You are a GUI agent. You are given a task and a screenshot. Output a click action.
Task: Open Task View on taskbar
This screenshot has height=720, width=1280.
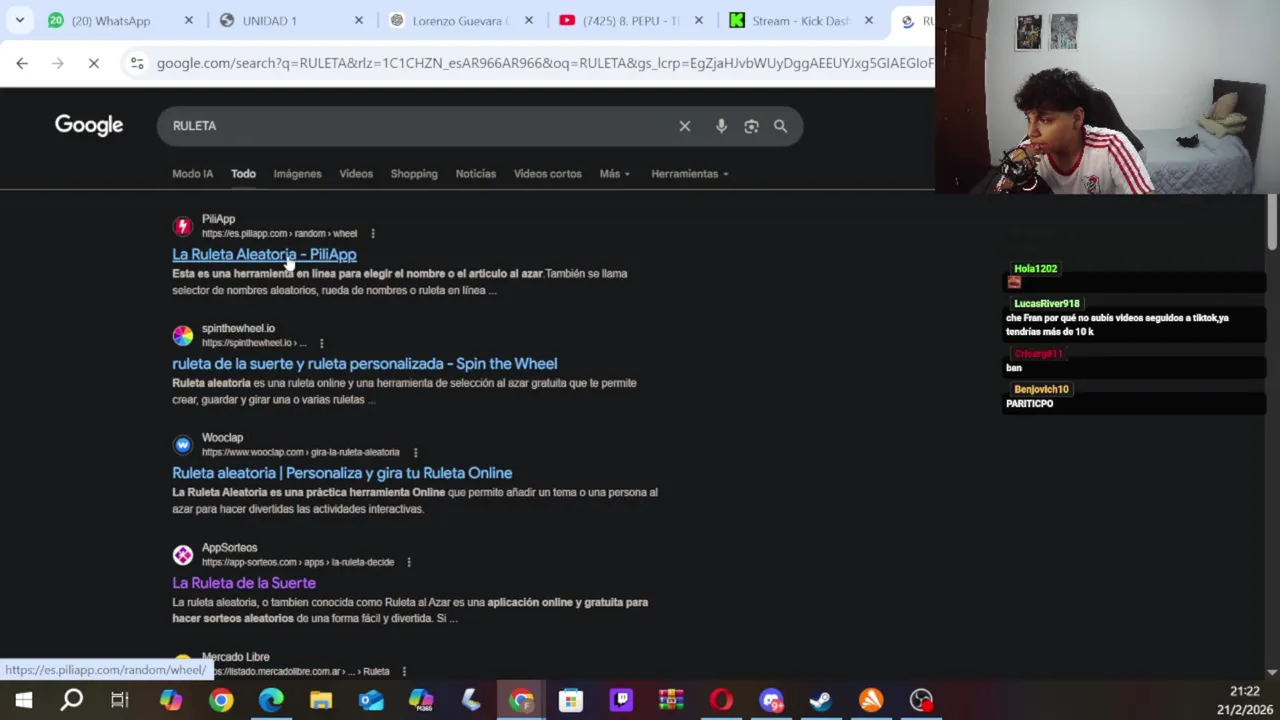coord(120,700)
